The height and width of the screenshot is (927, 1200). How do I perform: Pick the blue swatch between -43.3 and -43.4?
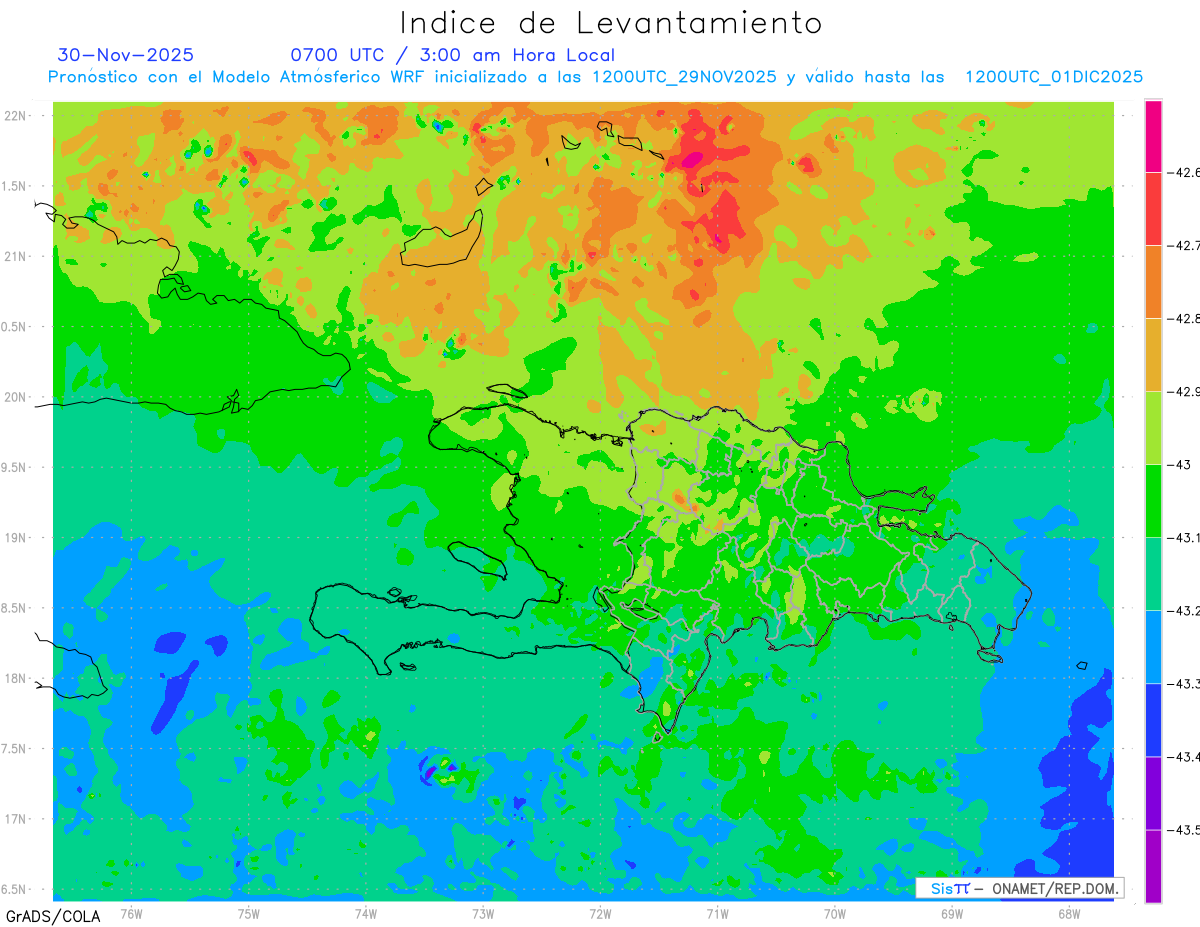(1153, 720)
